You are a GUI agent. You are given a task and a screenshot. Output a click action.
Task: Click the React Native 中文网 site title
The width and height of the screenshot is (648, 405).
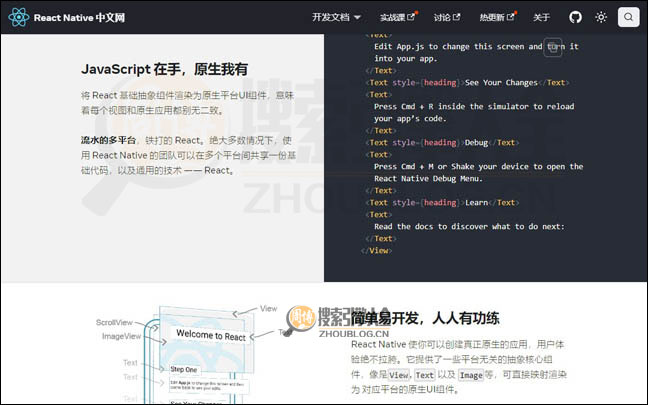point(79,18)
